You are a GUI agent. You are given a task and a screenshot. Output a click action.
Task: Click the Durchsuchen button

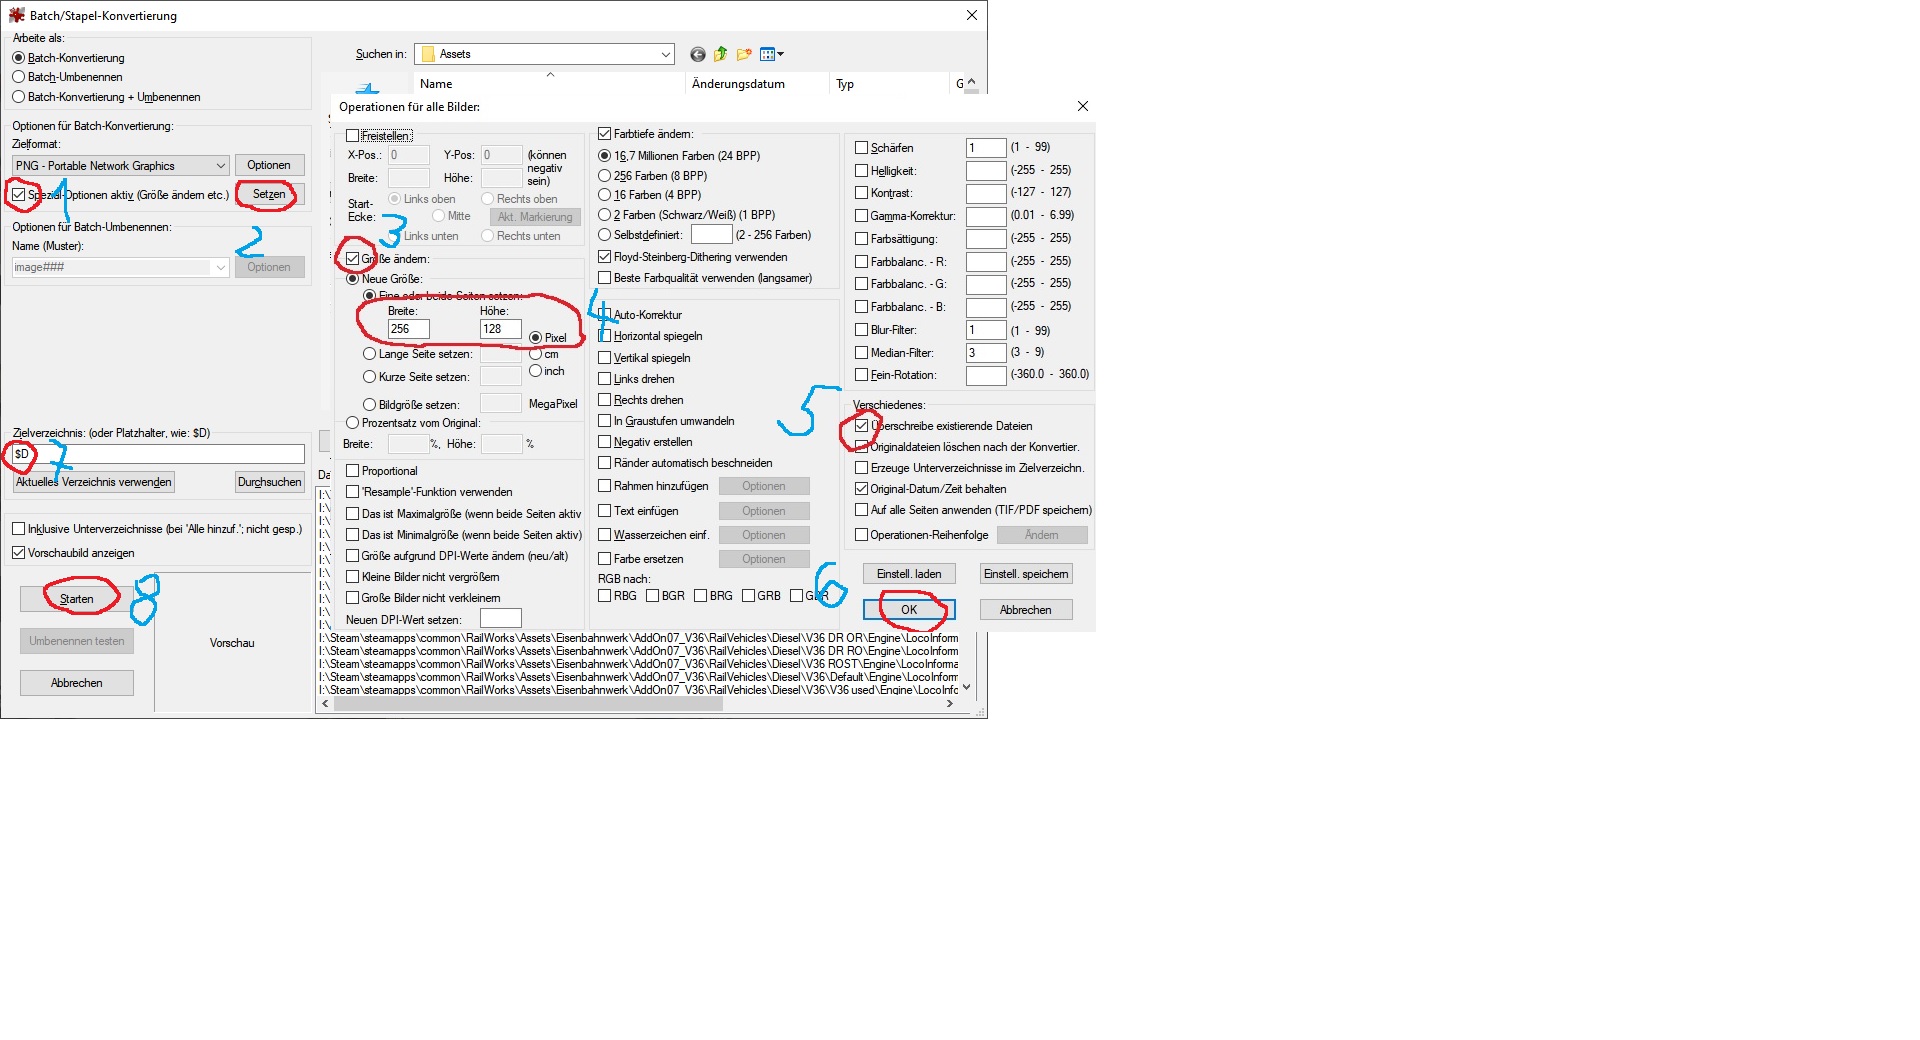pyautogui.click(x=270, y=482)
